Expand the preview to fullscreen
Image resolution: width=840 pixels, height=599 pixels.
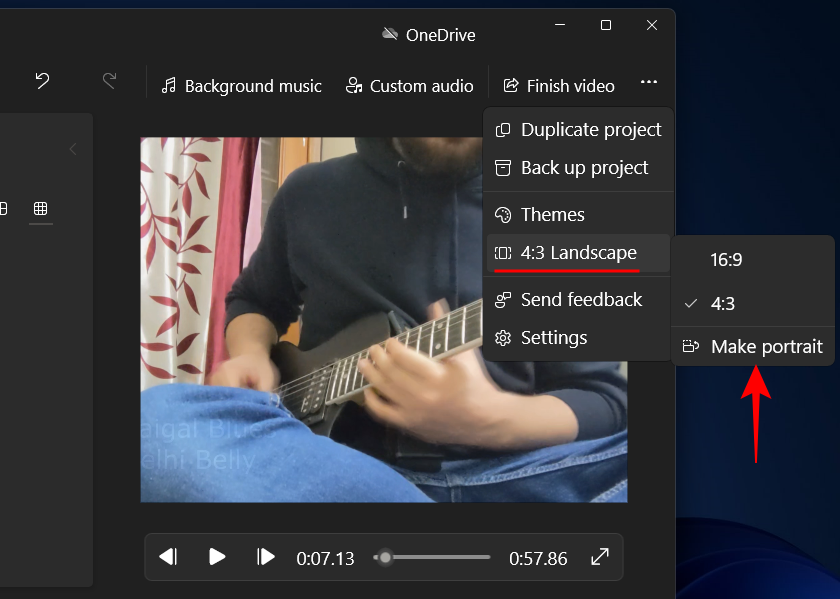pyautogui.click(x=599, y=557)
